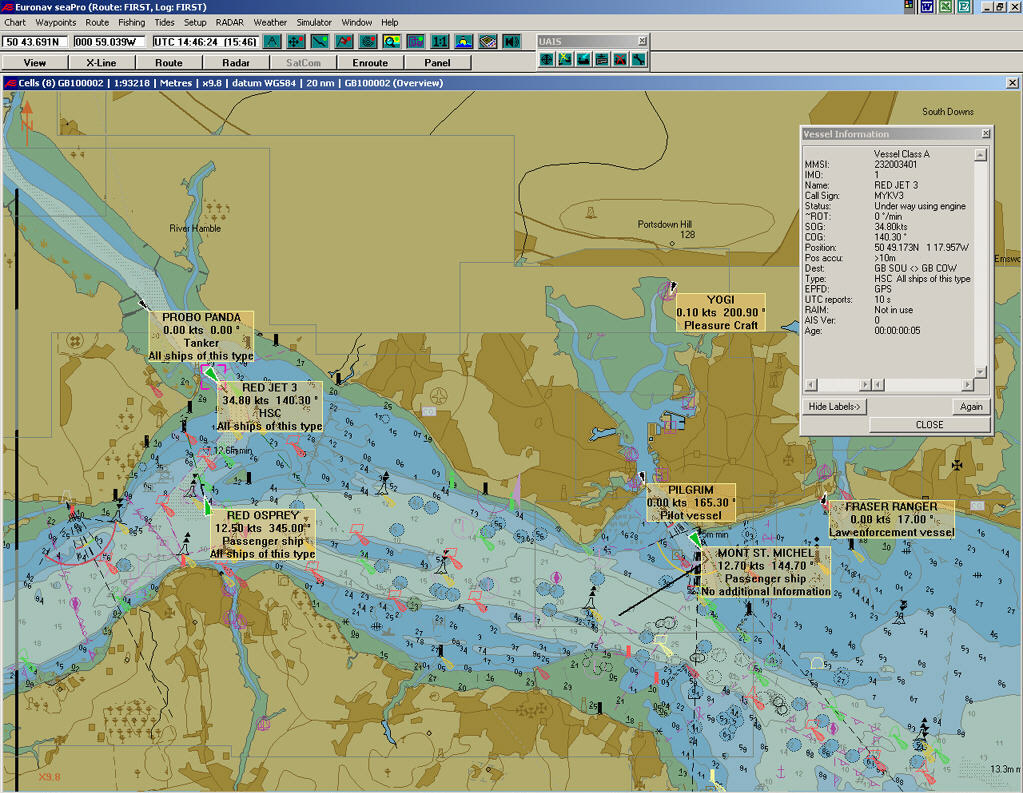Click the Again button in Vessel Information
Screen dimensions: 1023x793
[x=971, y=407]
